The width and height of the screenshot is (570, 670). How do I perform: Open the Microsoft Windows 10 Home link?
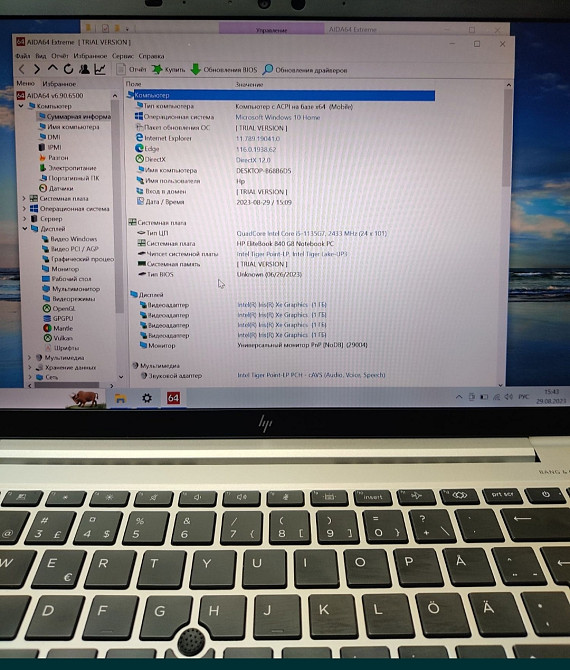pyautogui.click(x=278, y=117)
